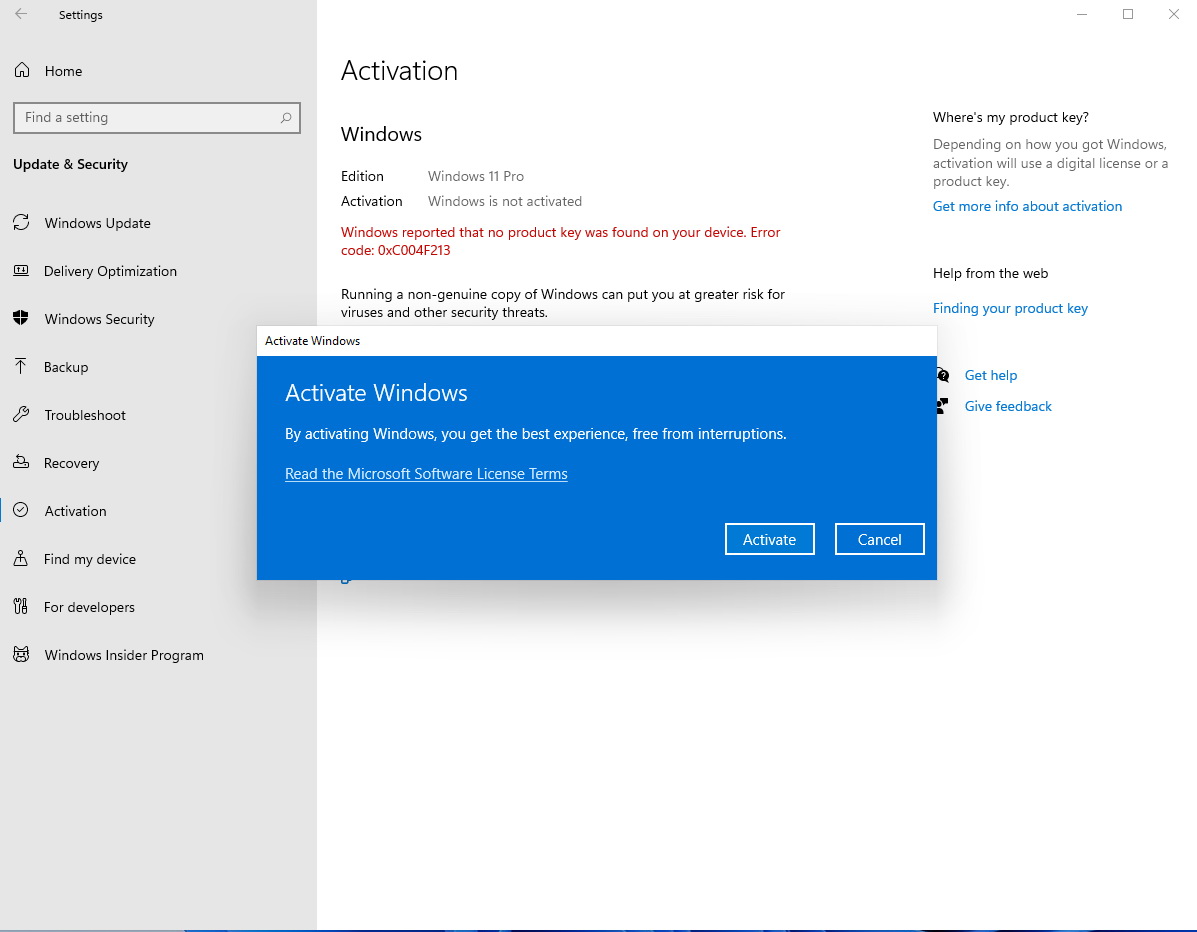Focus the Find a setting search box
The height and width of the screenshot is (932, 1197).
[145, 118]
